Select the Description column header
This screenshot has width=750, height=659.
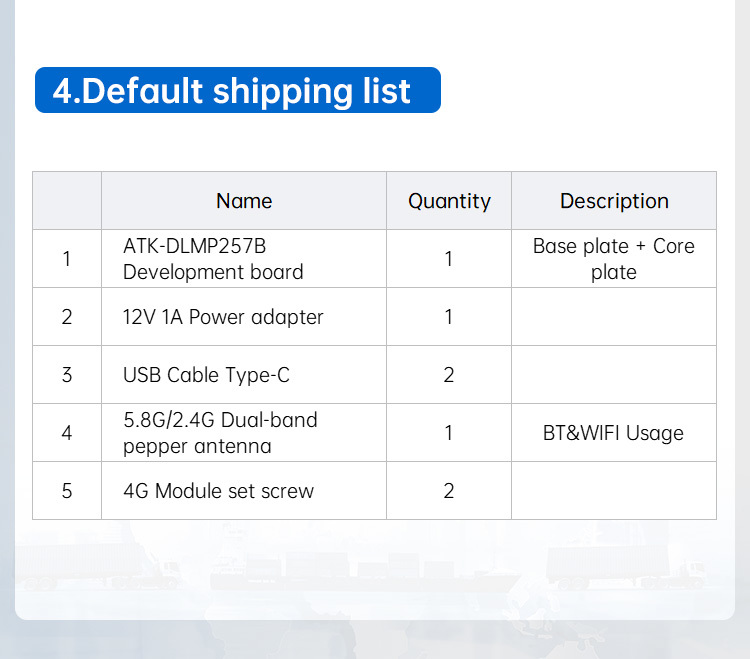614,201
